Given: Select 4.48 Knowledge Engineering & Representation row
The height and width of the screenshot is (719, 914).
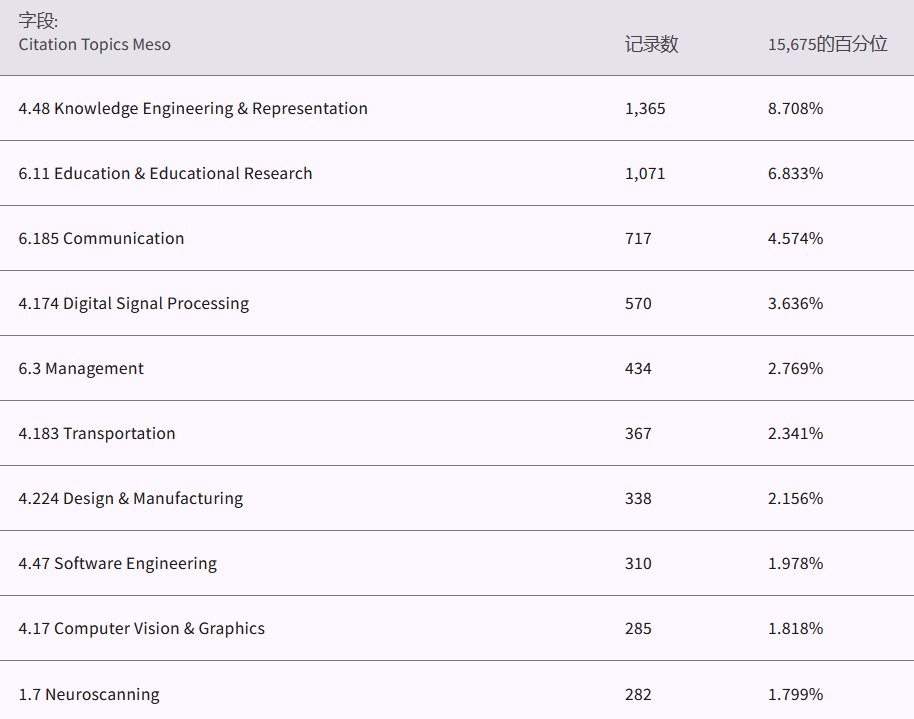Looking at the screenshot, I should (x=193, y=108).
